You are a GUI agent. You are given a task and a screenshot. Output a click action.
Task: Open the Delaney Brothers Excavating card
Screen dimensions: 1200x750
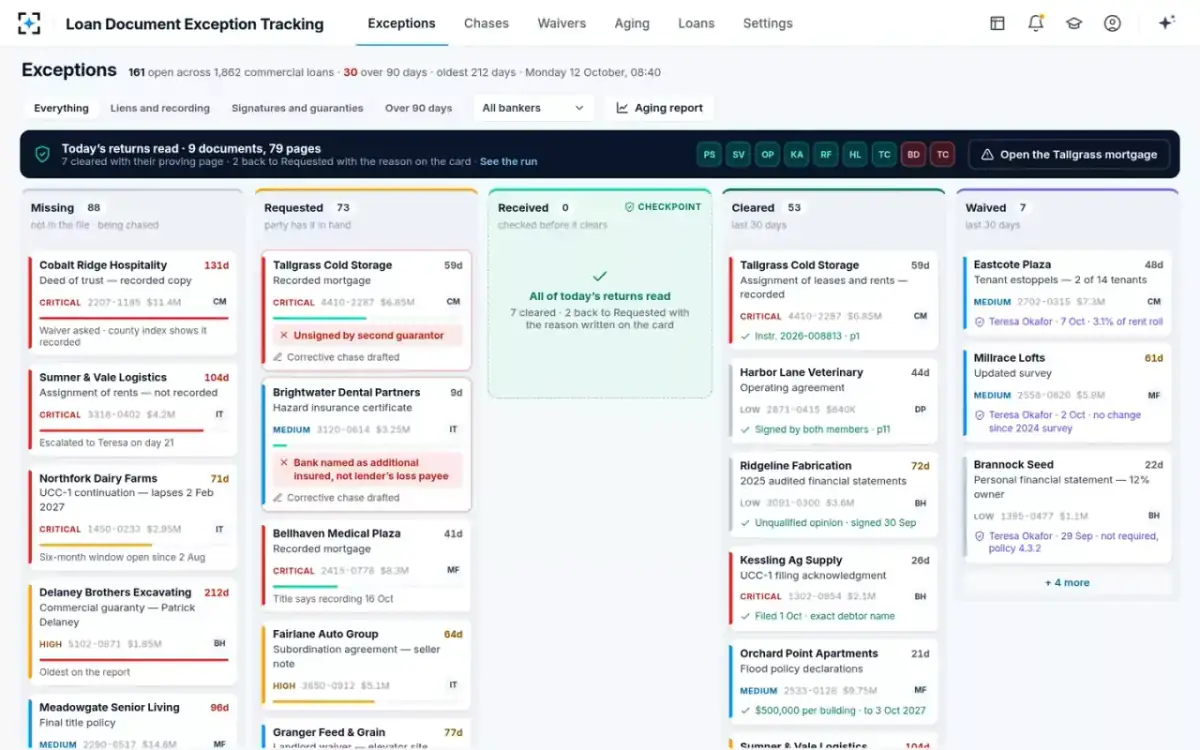(x=132, y=632)
